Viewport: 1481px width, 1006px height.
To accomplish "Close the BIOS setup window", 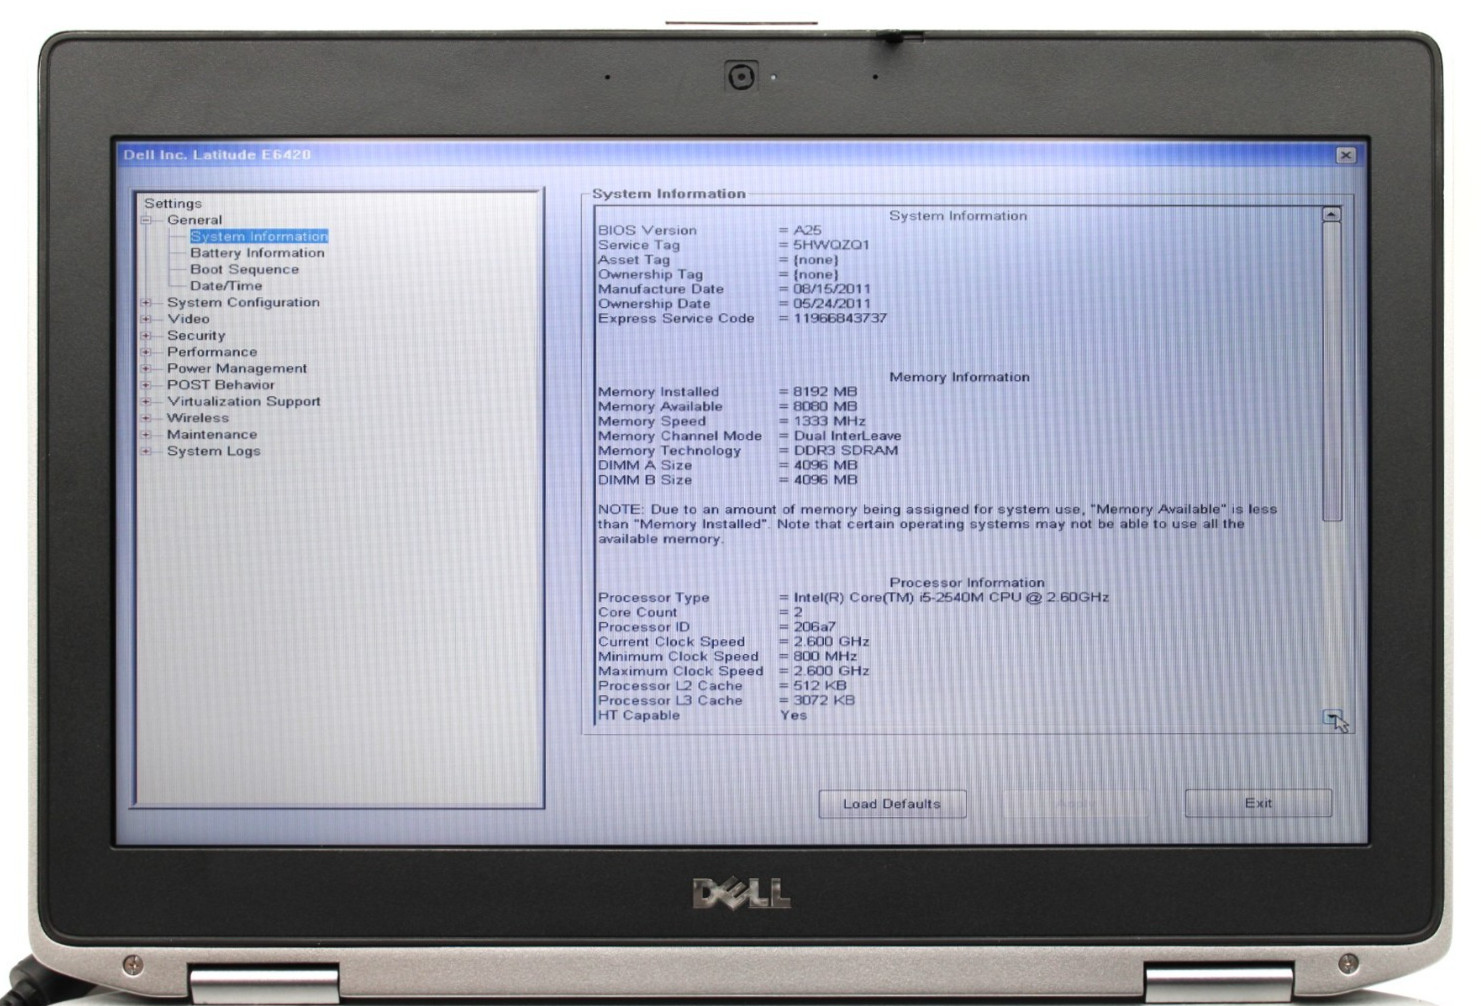I will pyautogui.click(x=1346, y=155).
